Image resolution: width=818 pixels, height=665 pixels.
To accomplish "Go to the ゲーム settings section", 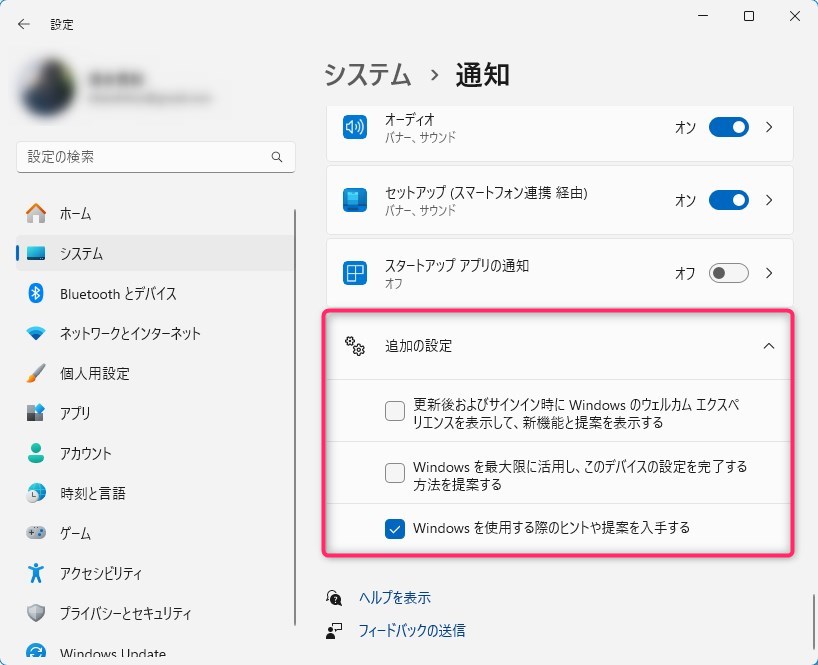I will [75, 534].
